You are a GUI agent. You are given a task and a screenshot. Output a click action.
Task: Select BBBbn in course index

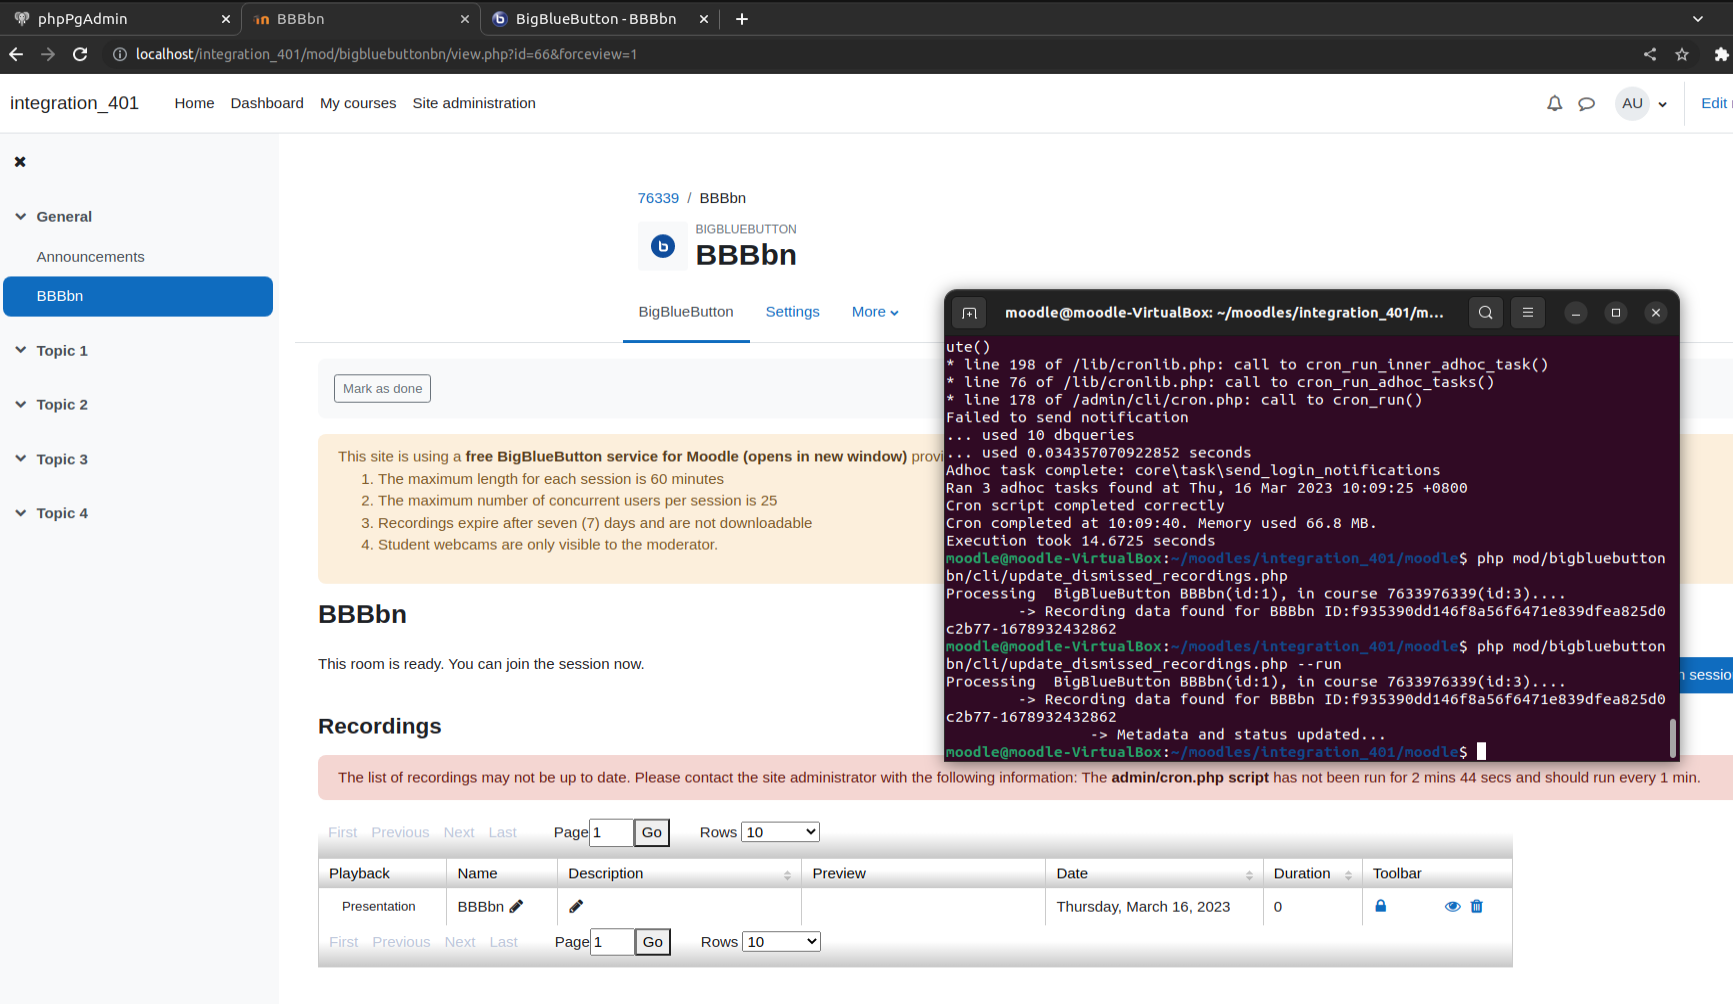138,296
